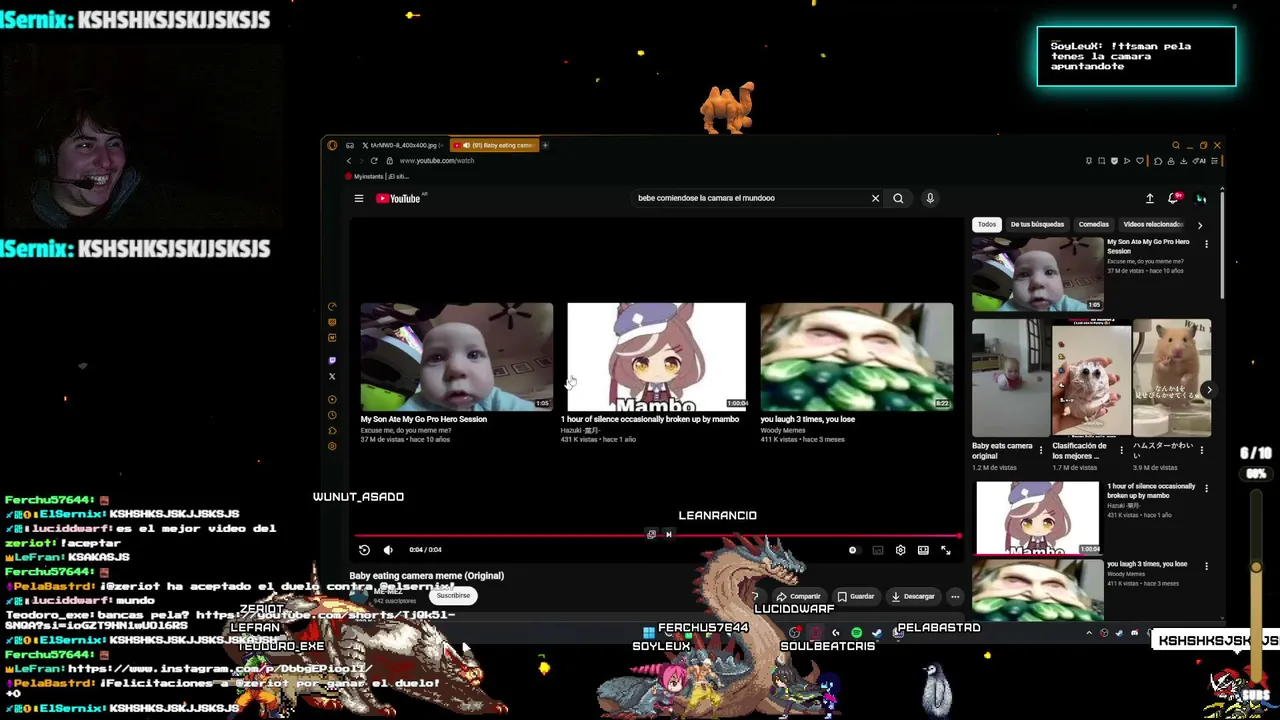
Task: Go back in the browser history
Action: (349, 160)
